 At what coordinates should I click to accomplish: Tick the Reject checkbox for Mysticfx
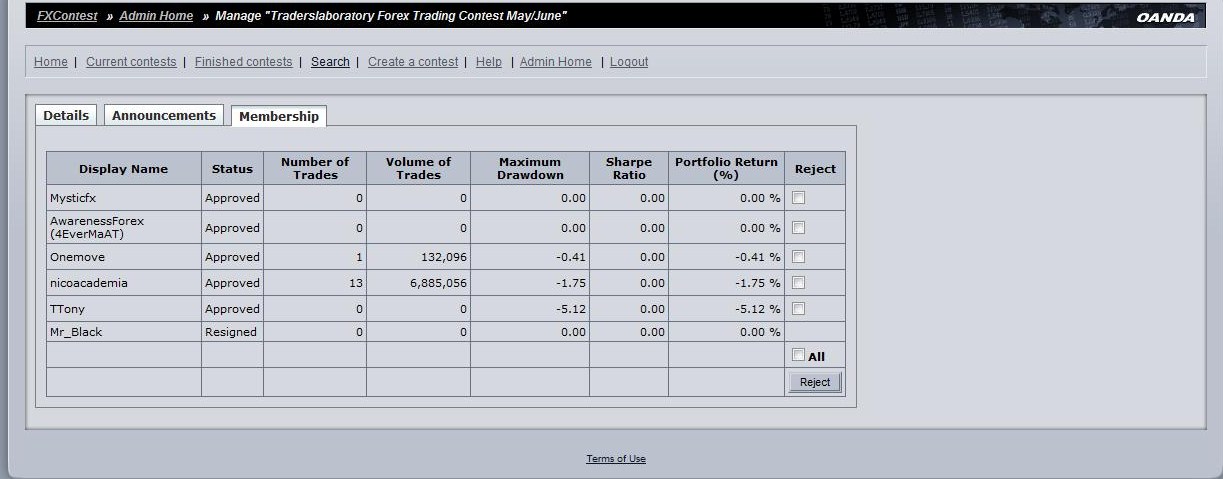point(798,198)
